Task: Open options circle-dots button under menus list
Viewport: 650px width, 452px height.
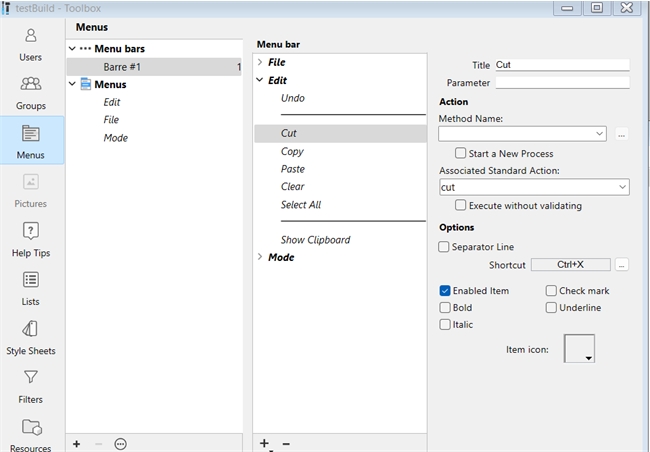Action: 120,444
